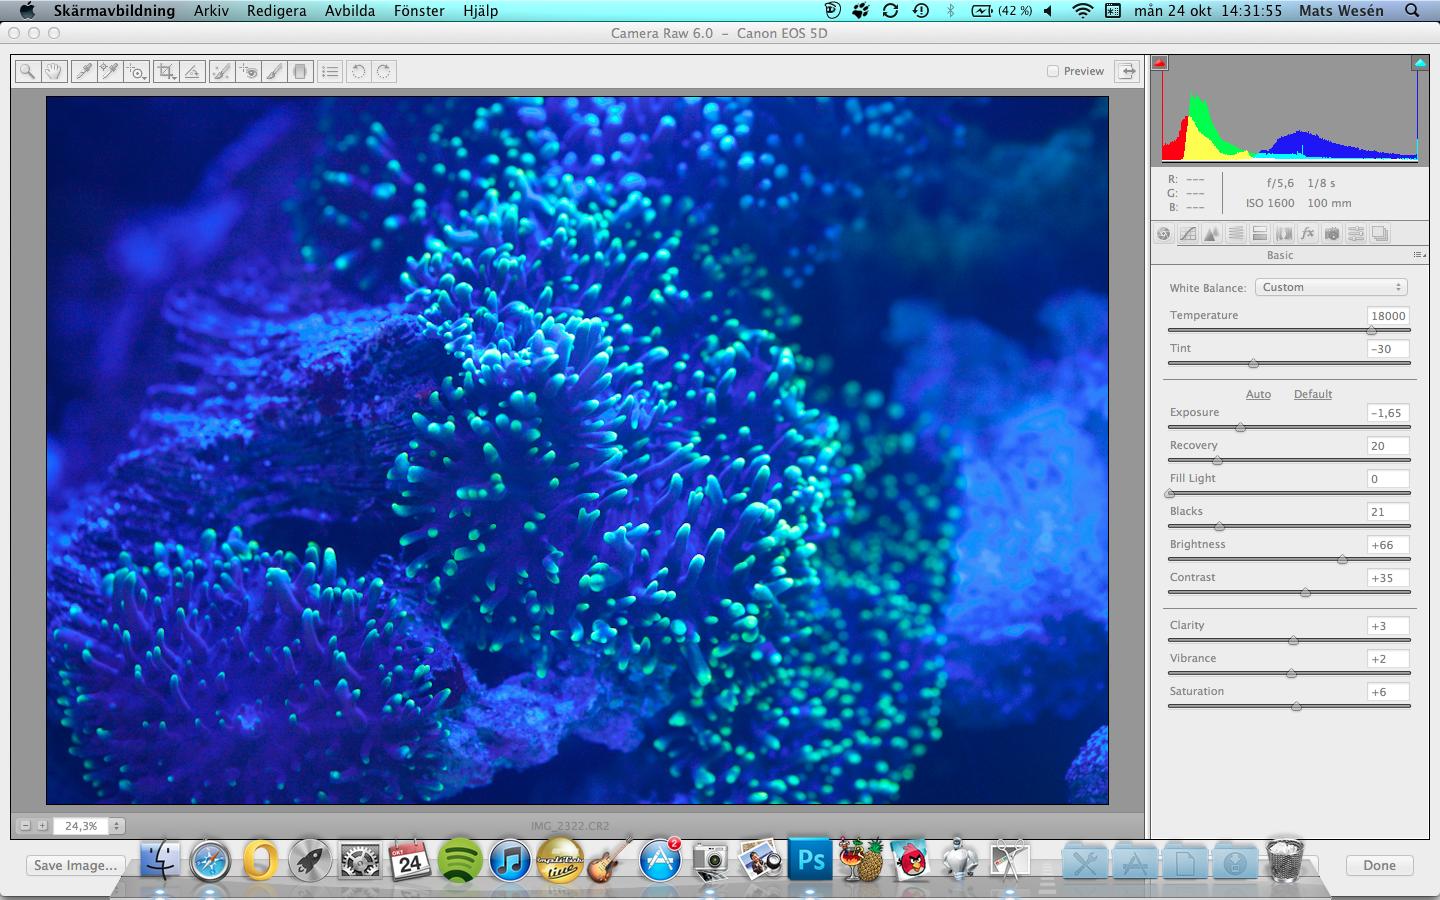Click the Auto tone link

click(x=1258, y=394)
